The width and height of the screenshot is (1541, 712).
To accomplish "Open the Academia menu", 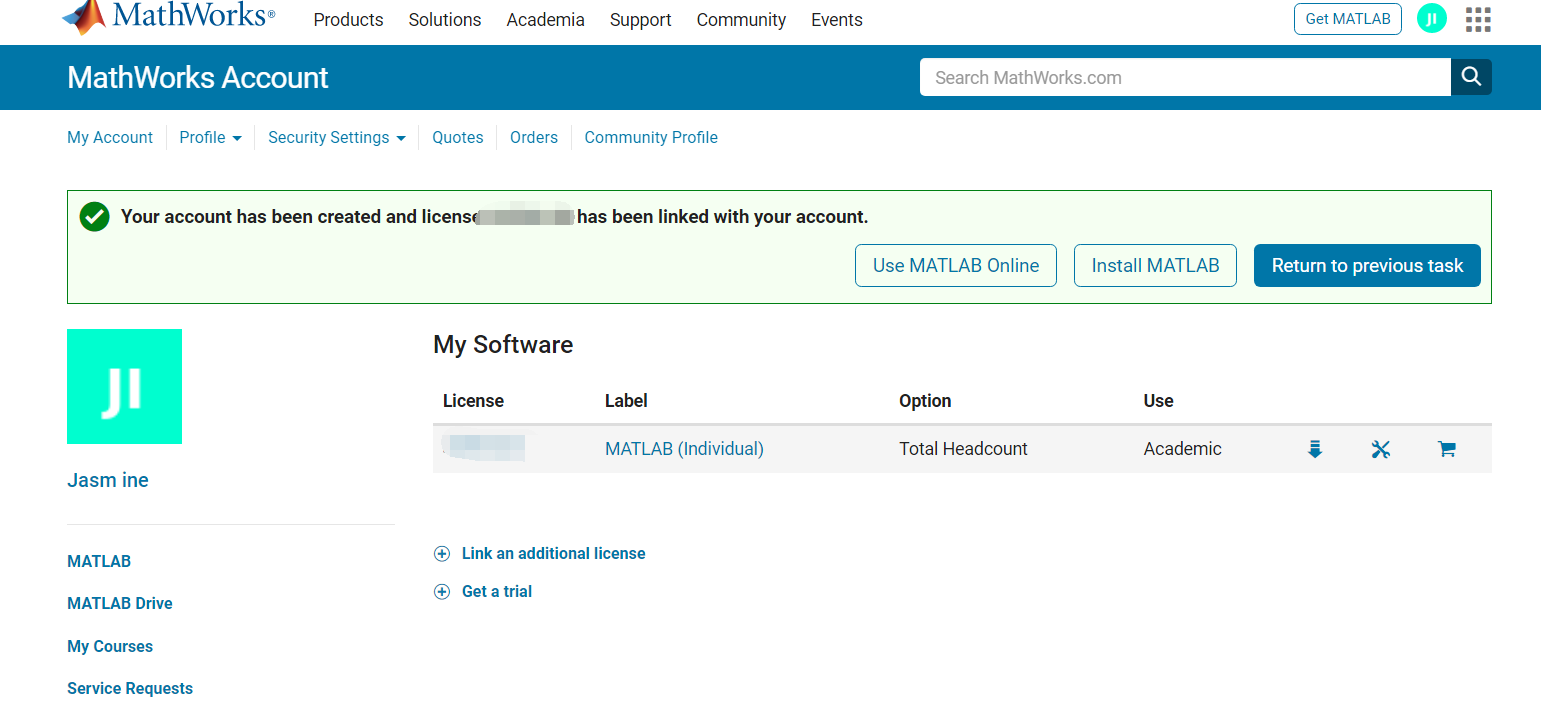I will (x=545, y=20).
